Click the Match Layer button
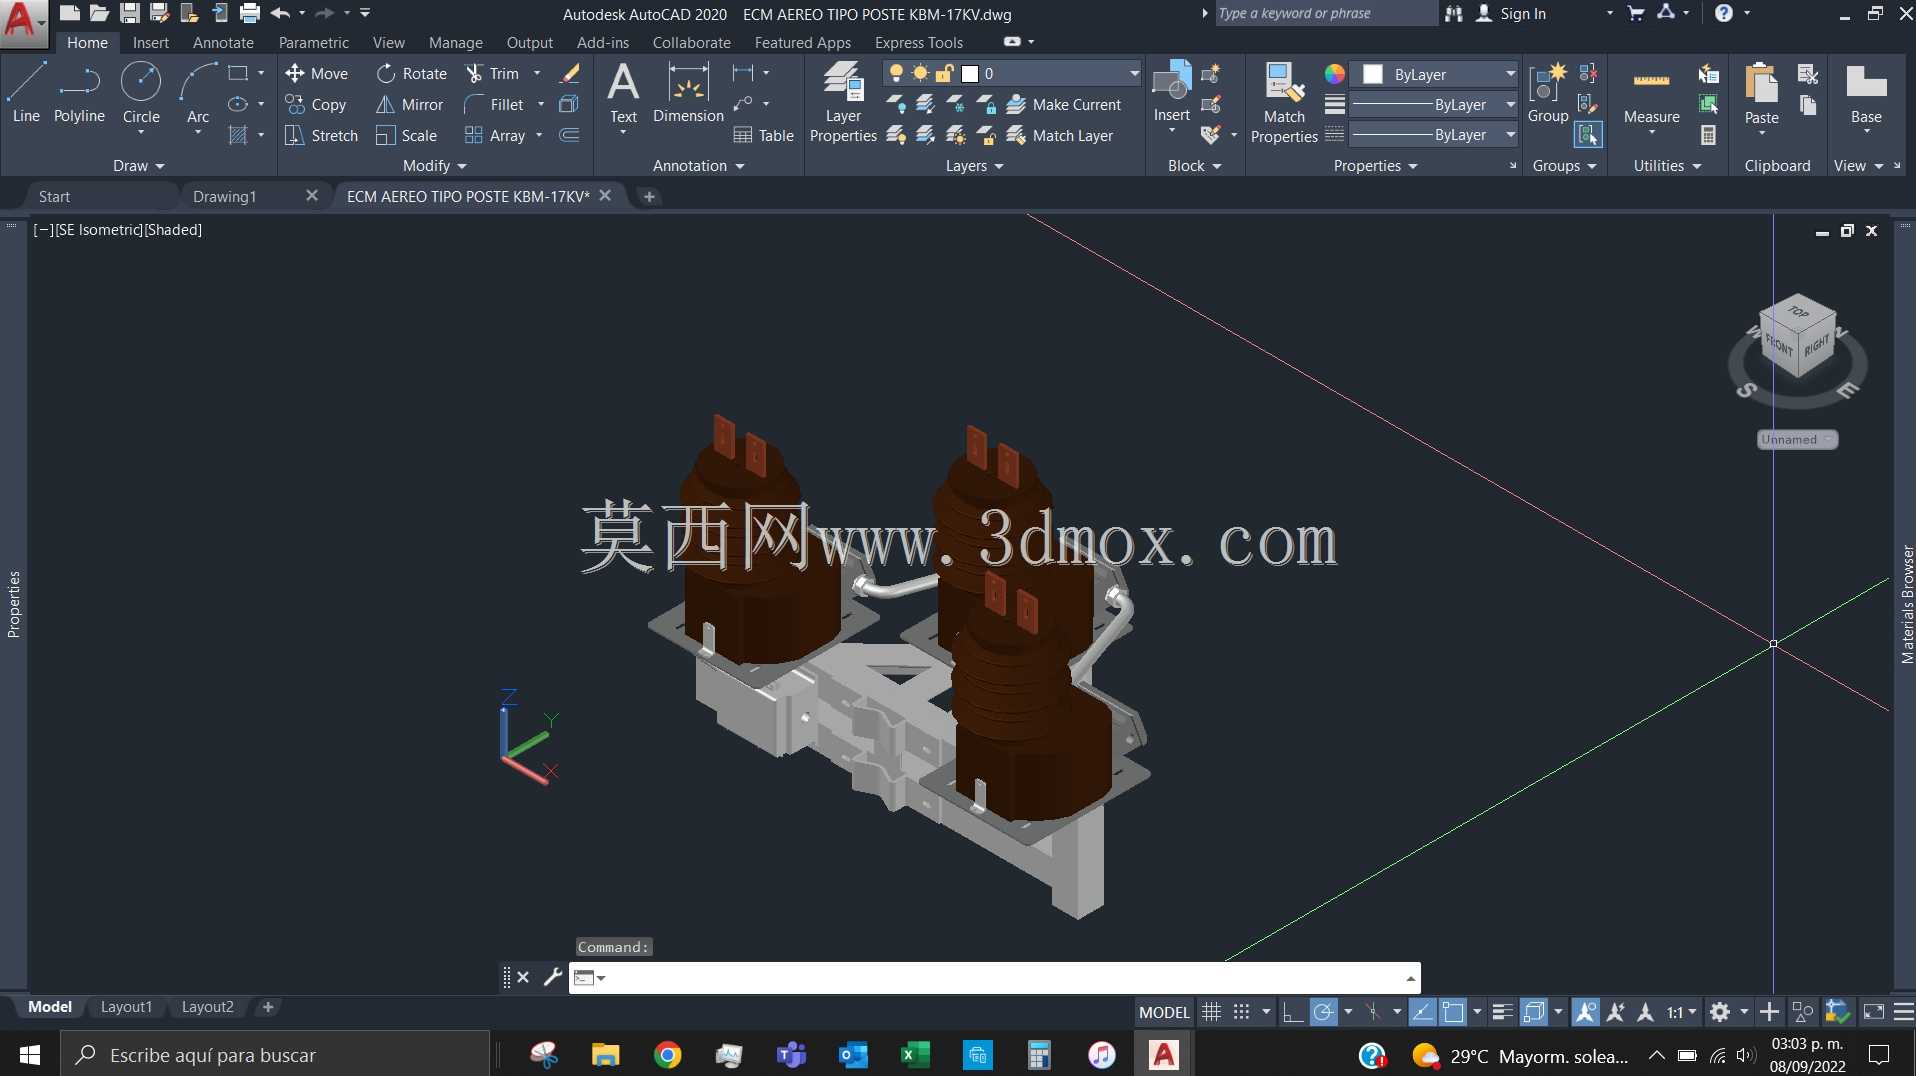The image size is (1916, 1076). pos(1060,135)
